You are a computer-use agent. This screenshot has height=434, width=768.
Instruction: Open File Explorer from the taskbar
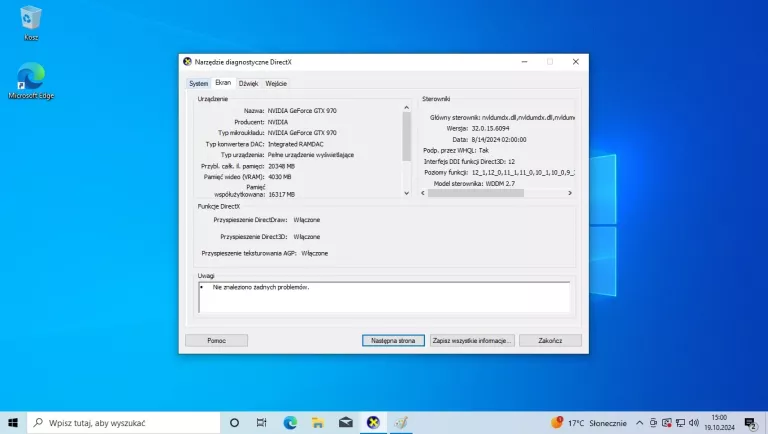pyautogui.click(x=318, y=423)
